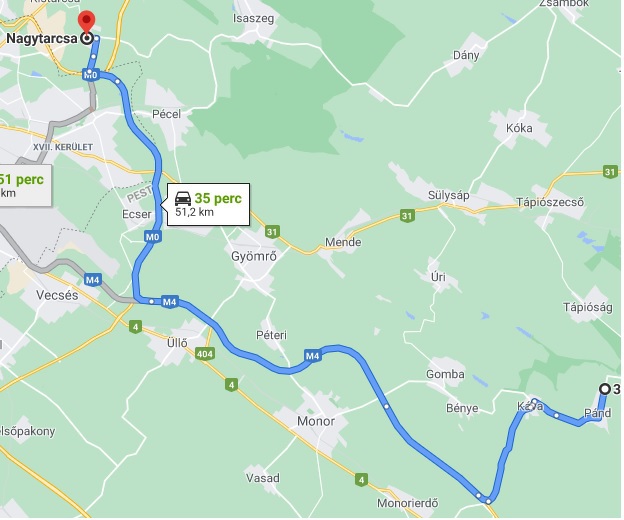Viewport: 624px width, 520px height.
Task: Click the M4 shield near Vecsés
Action: click(x=93, y=280)
